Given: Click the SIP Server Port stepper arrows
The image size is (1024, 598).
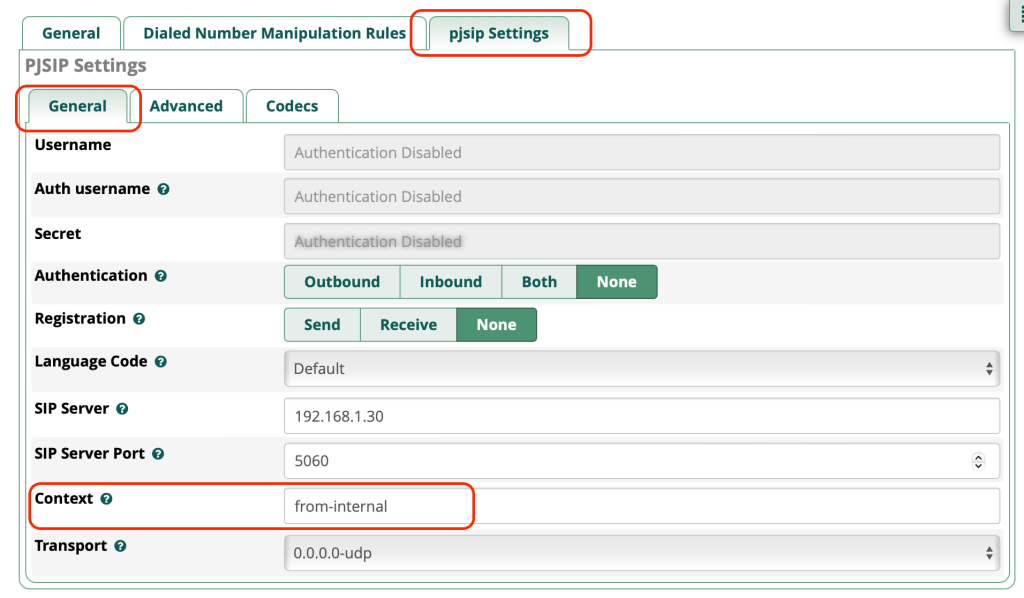Looking at the screenshot, I should click(x=978, y=461).
